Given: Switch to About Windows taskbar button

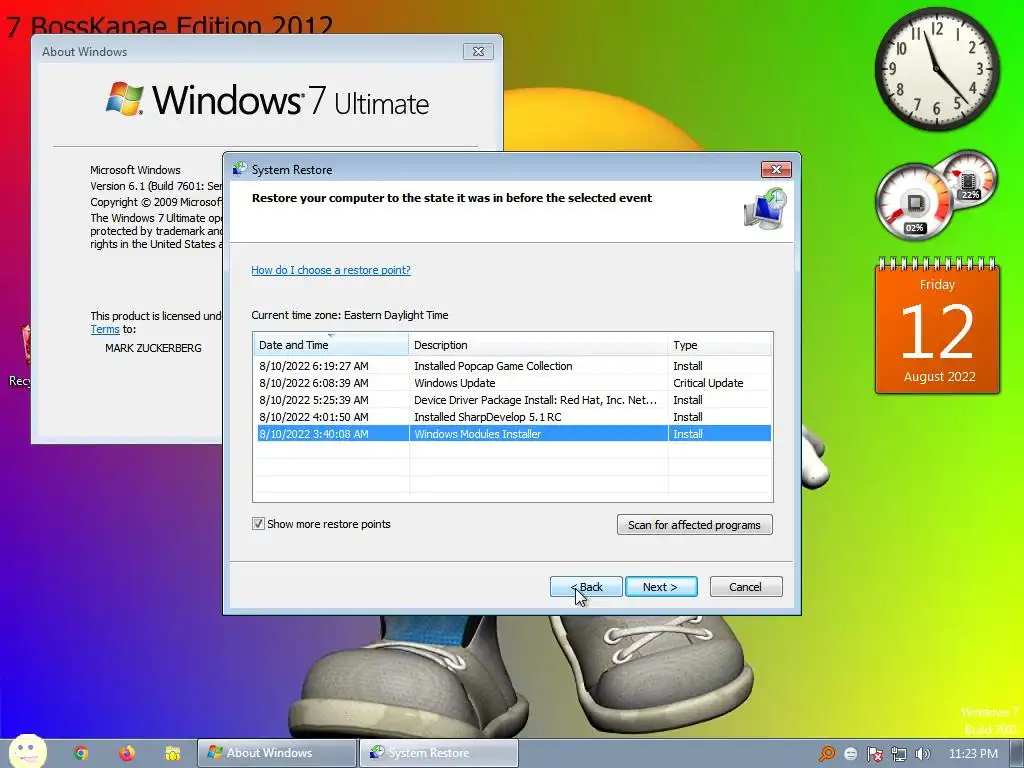Looking at the screenshot, I should pyautogui.click(x=277, y=753).
